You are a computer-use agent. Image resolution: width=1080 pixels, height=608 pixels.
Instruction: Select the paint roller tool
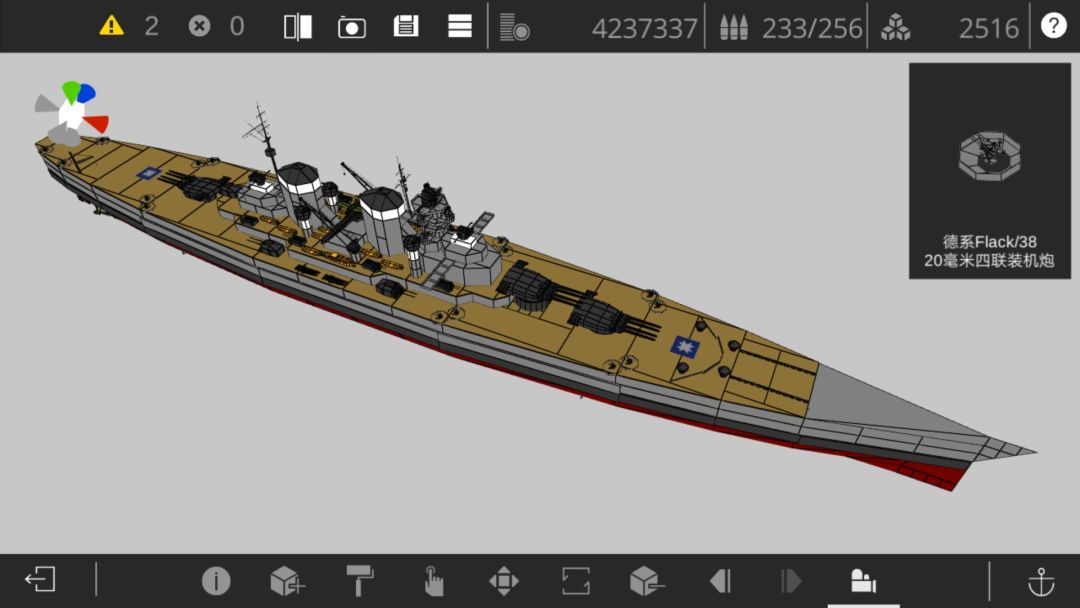tap(360, 580)
